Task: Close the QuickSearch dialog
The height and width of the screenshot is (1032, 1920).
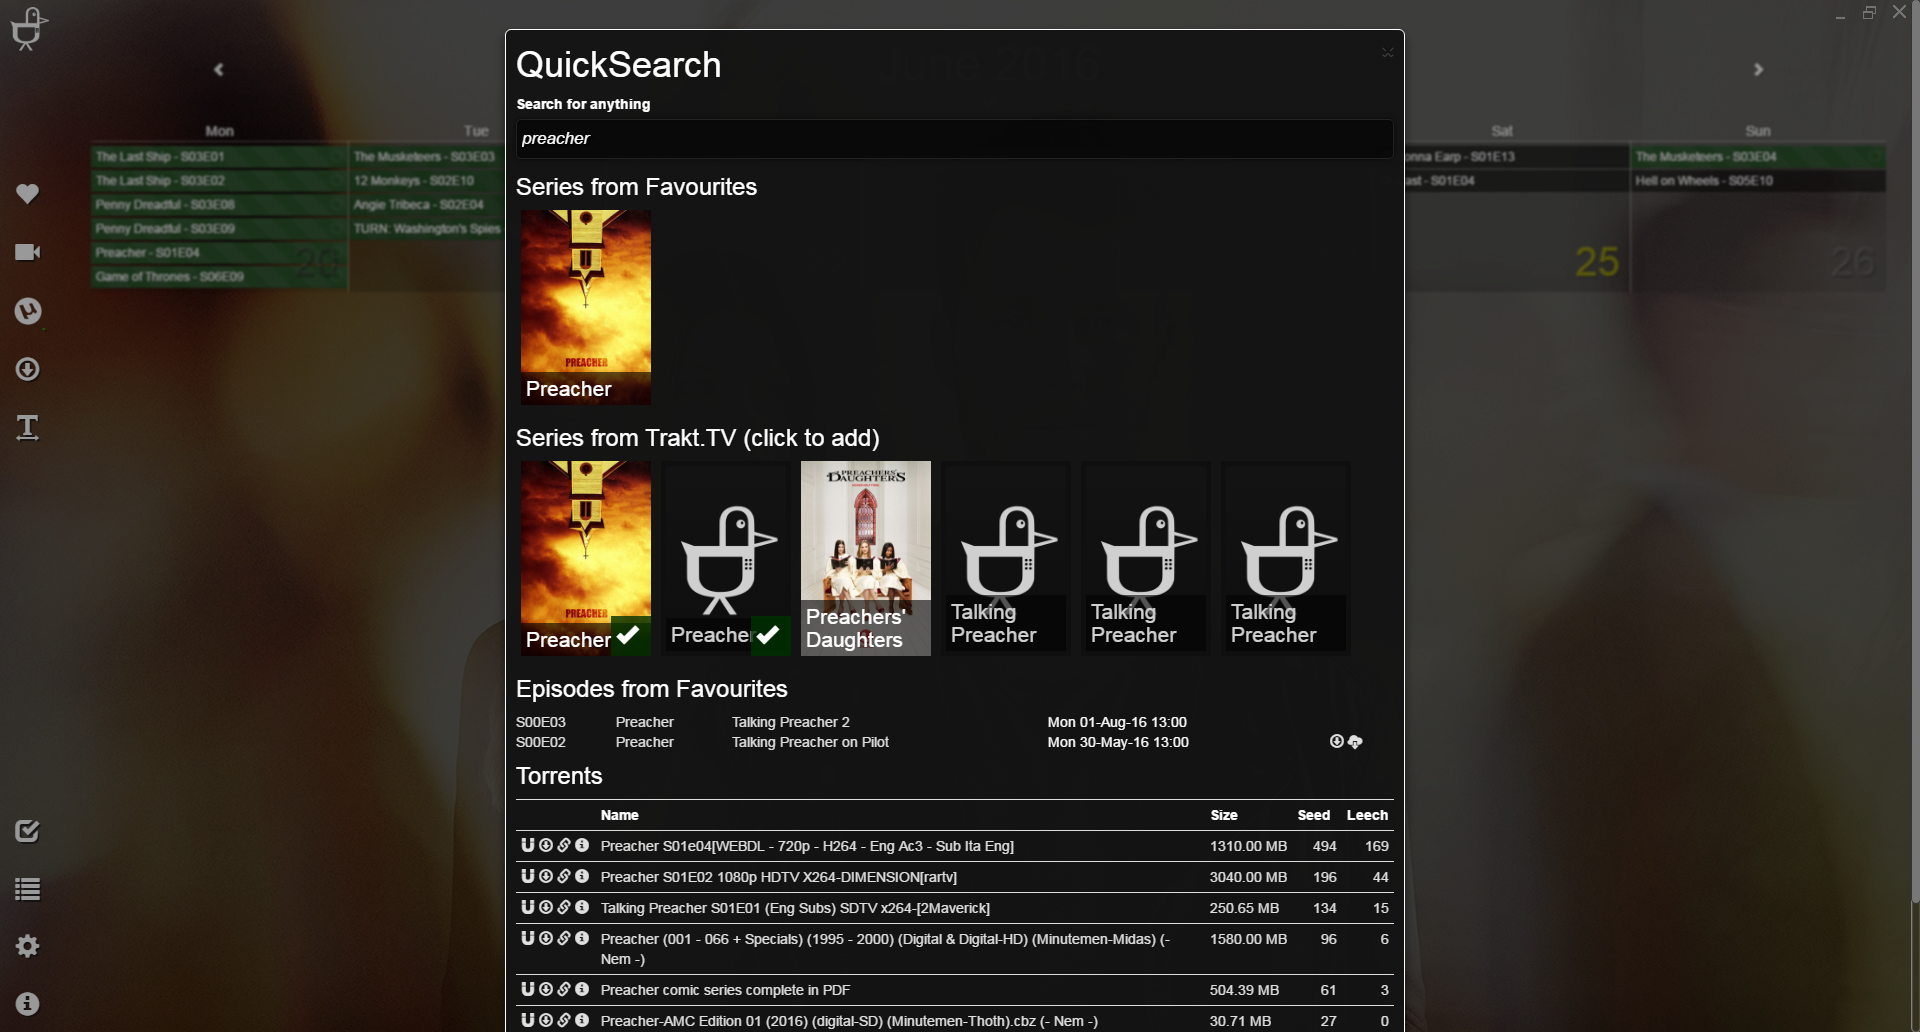Action: coord(1388,52)
